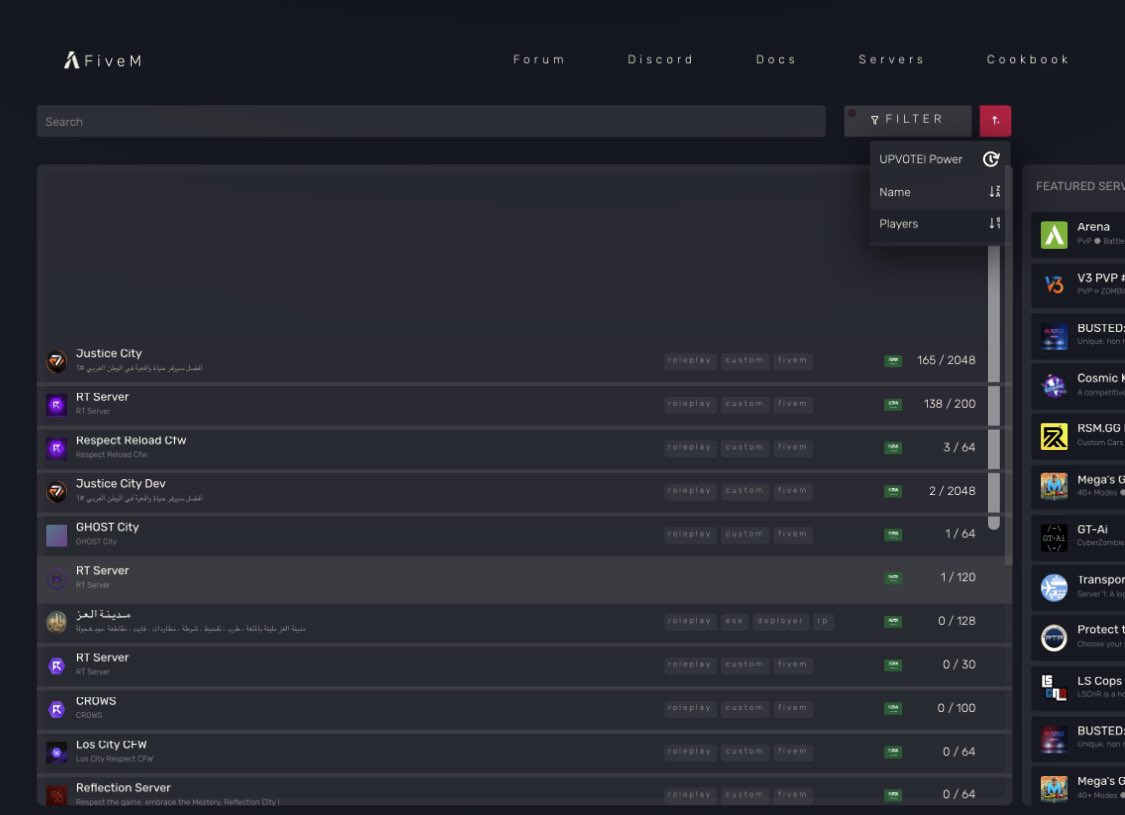1125x815 pixels.
Task: Go to the Servers page
Action: click(891, 60)
